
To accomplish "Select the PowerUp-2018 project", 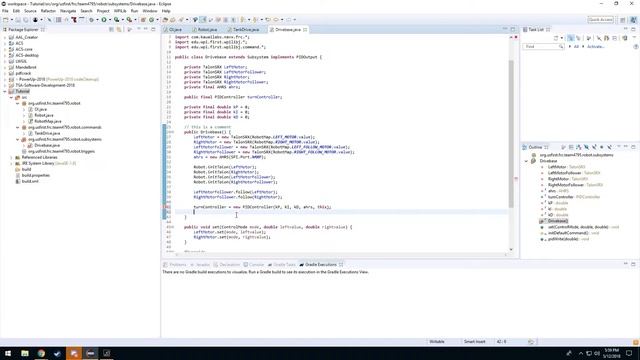I will [x=53, y=79].
